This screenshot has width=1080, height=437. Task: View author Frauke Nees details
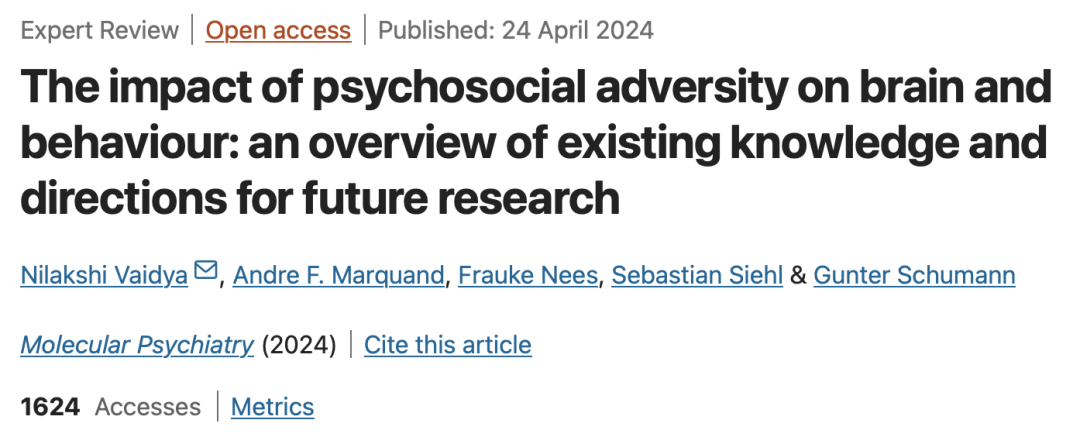point(528,276)
